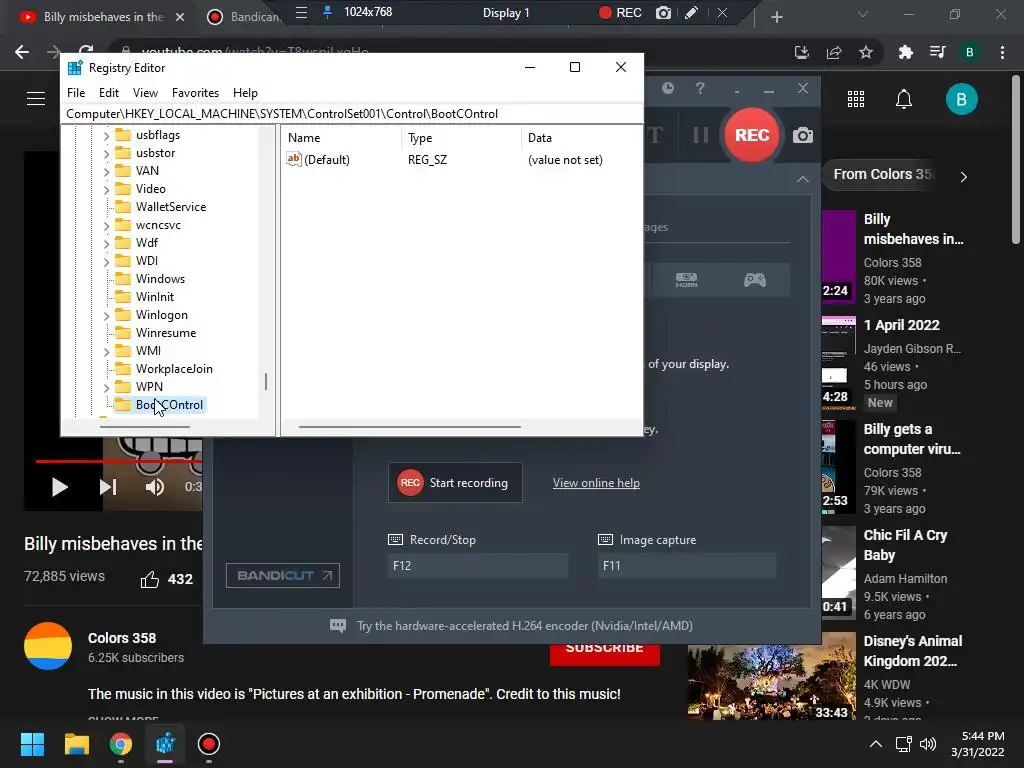Select the BootCOntrol registry key
1024x768 pixels.
[x=169, y=405]
